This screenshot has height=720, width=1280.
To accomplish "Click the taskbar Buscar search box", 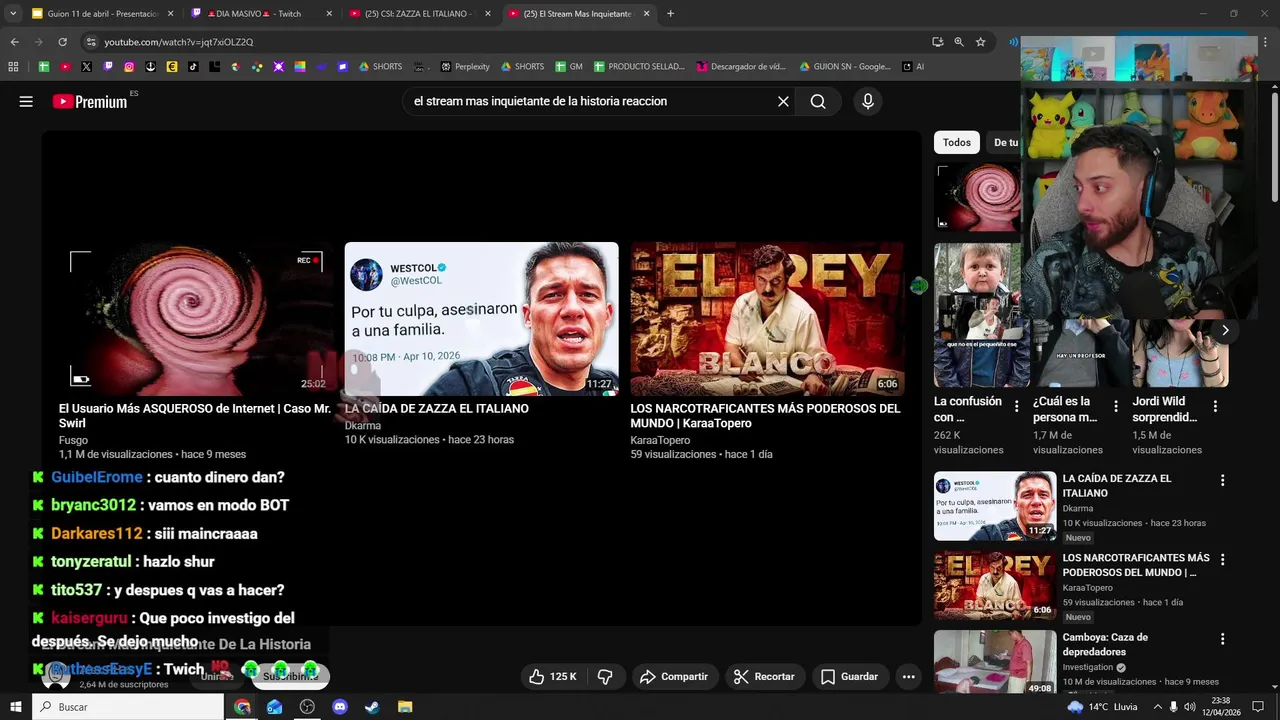I will tap(128, 707).
